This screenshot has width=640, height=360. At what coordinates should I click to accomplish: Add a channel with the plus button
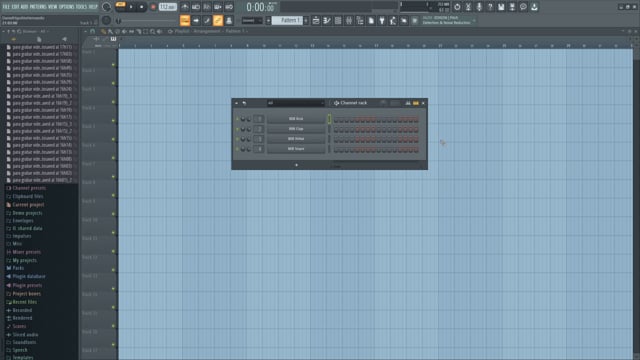tap(296, 165)
